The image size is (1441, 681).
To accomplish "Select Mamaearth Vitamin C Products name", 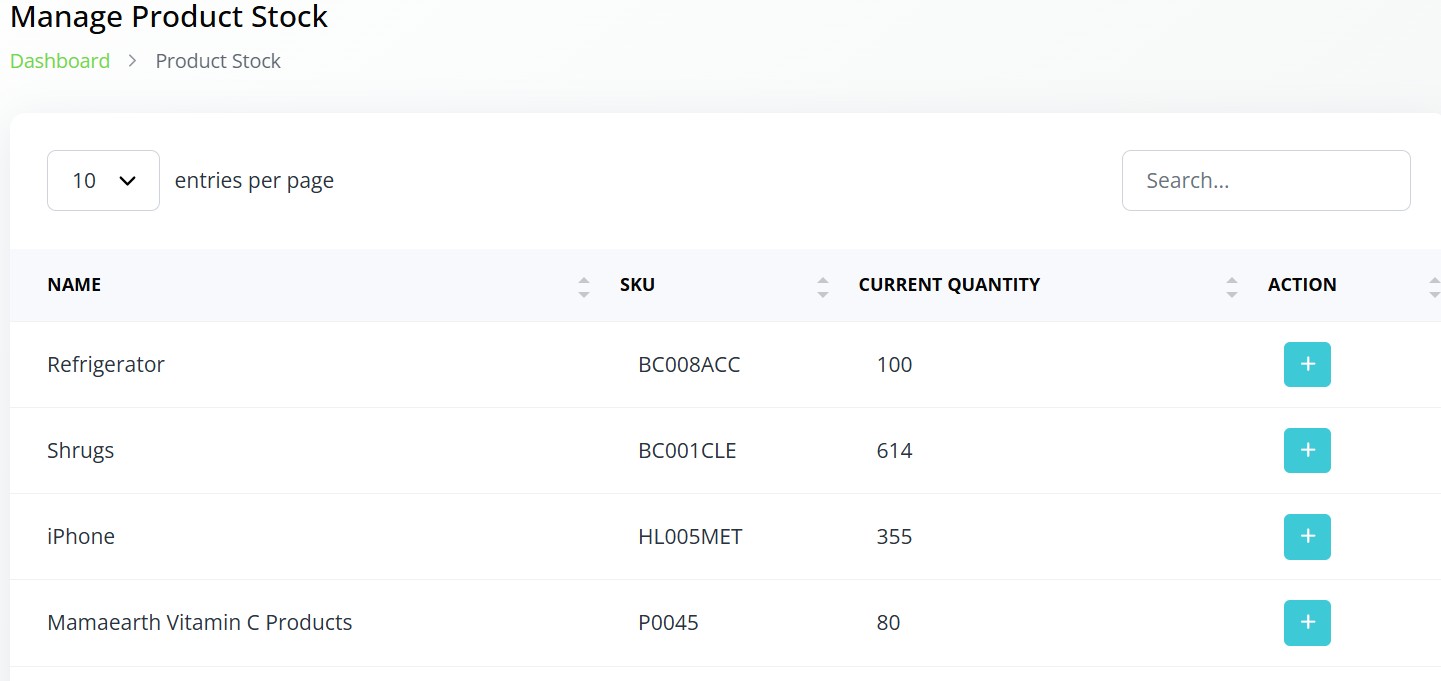I will tap(200, 623).
